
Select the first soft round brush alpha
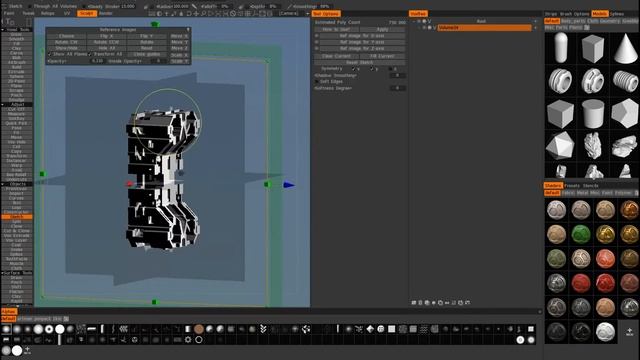[x=6, y=329]
